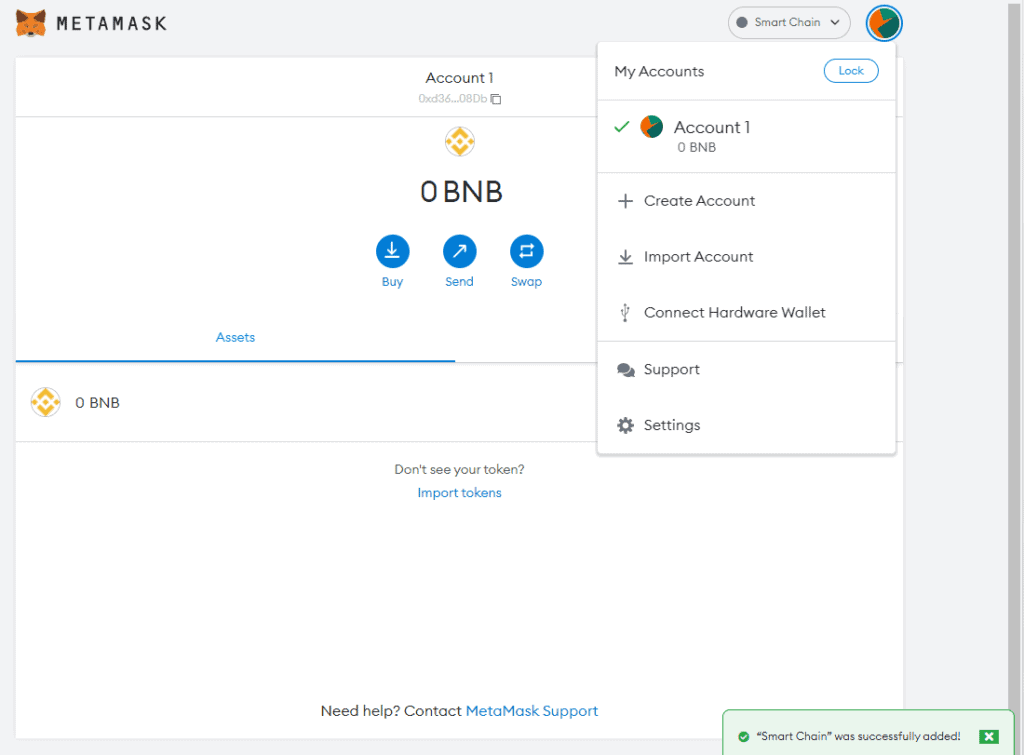Lock the wallet with the Lock button
Screen dimensions: 1024x755
851,71
